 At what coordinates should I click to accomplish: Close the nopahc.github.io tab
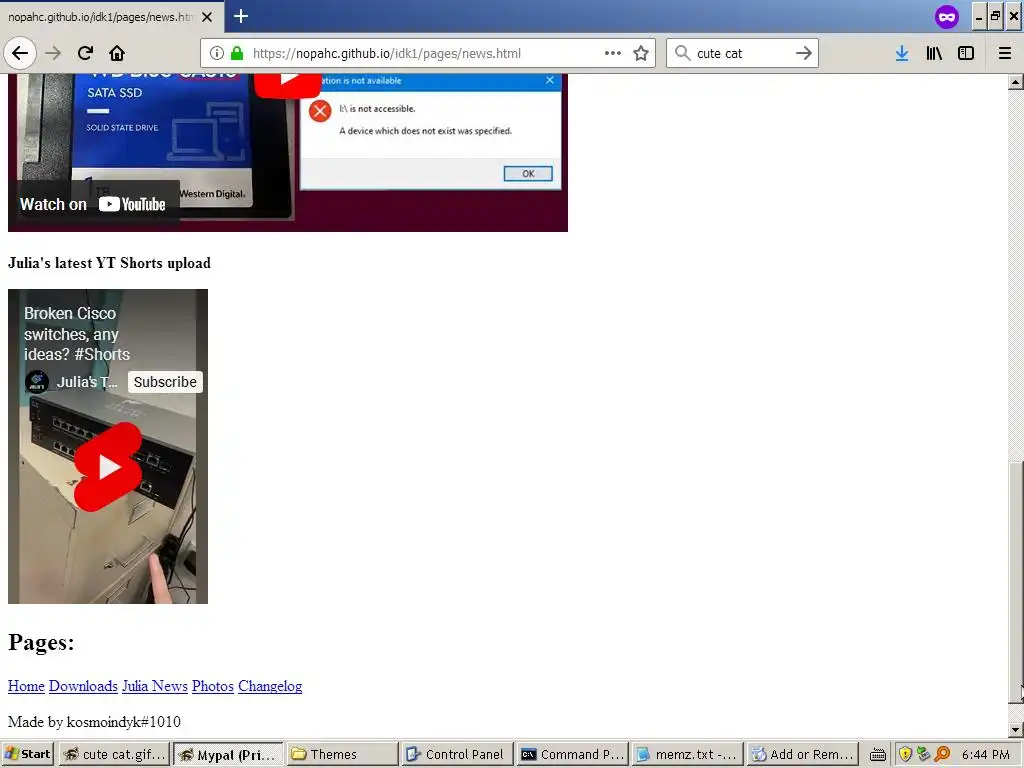pos(207,17)
